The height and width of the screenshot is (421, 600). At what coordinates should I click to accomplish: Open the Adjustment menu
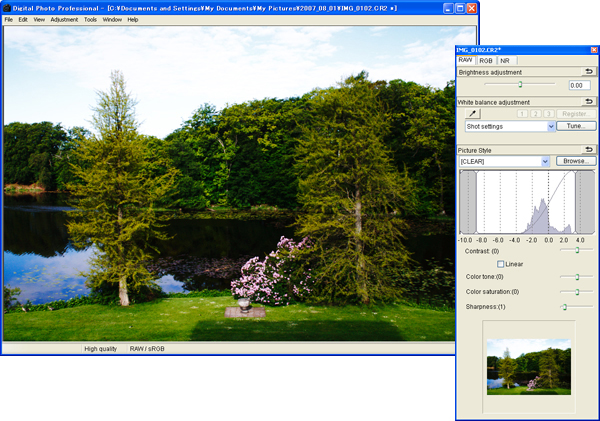pyautogui.click(x=64, y=19)
